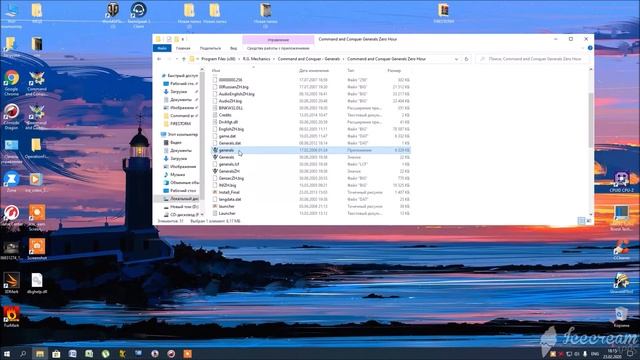Open the Вид ribbon tab
640x360 pixels.
pos(233,48)
